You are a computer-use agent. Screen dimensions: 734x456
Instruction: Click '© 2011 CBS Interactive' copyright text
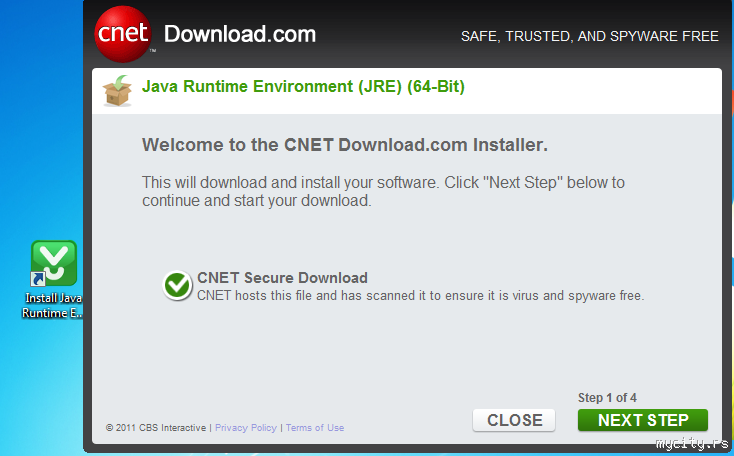point(156,427)
